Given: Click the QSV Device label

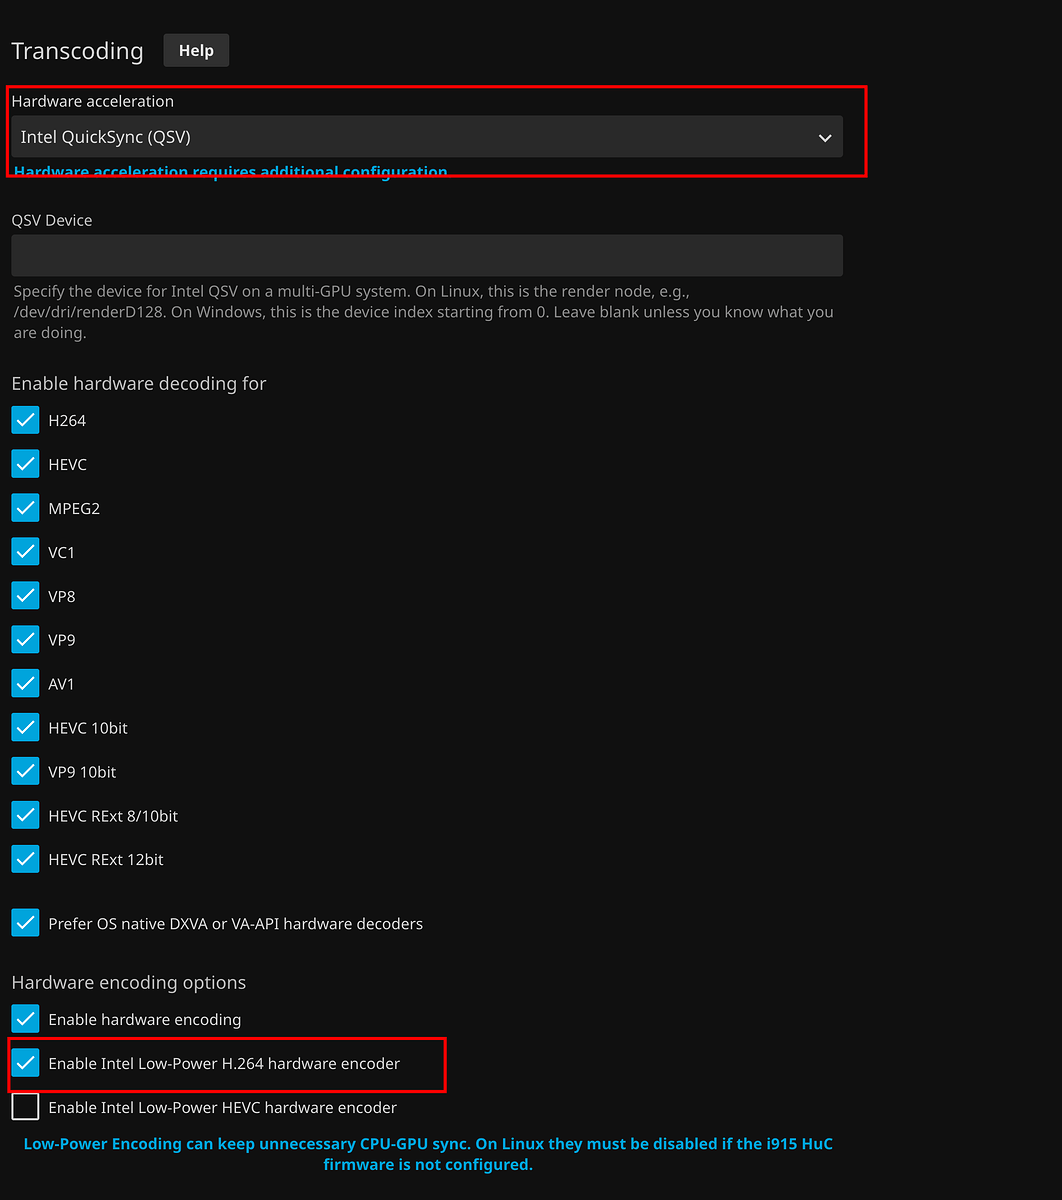Looking at the screenshot, I should [51, 220].
